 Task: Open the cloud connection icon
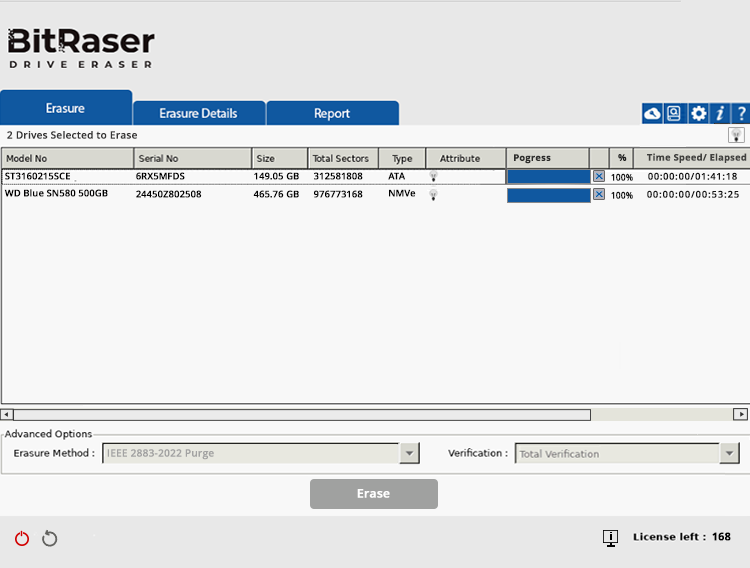point(652,114)
